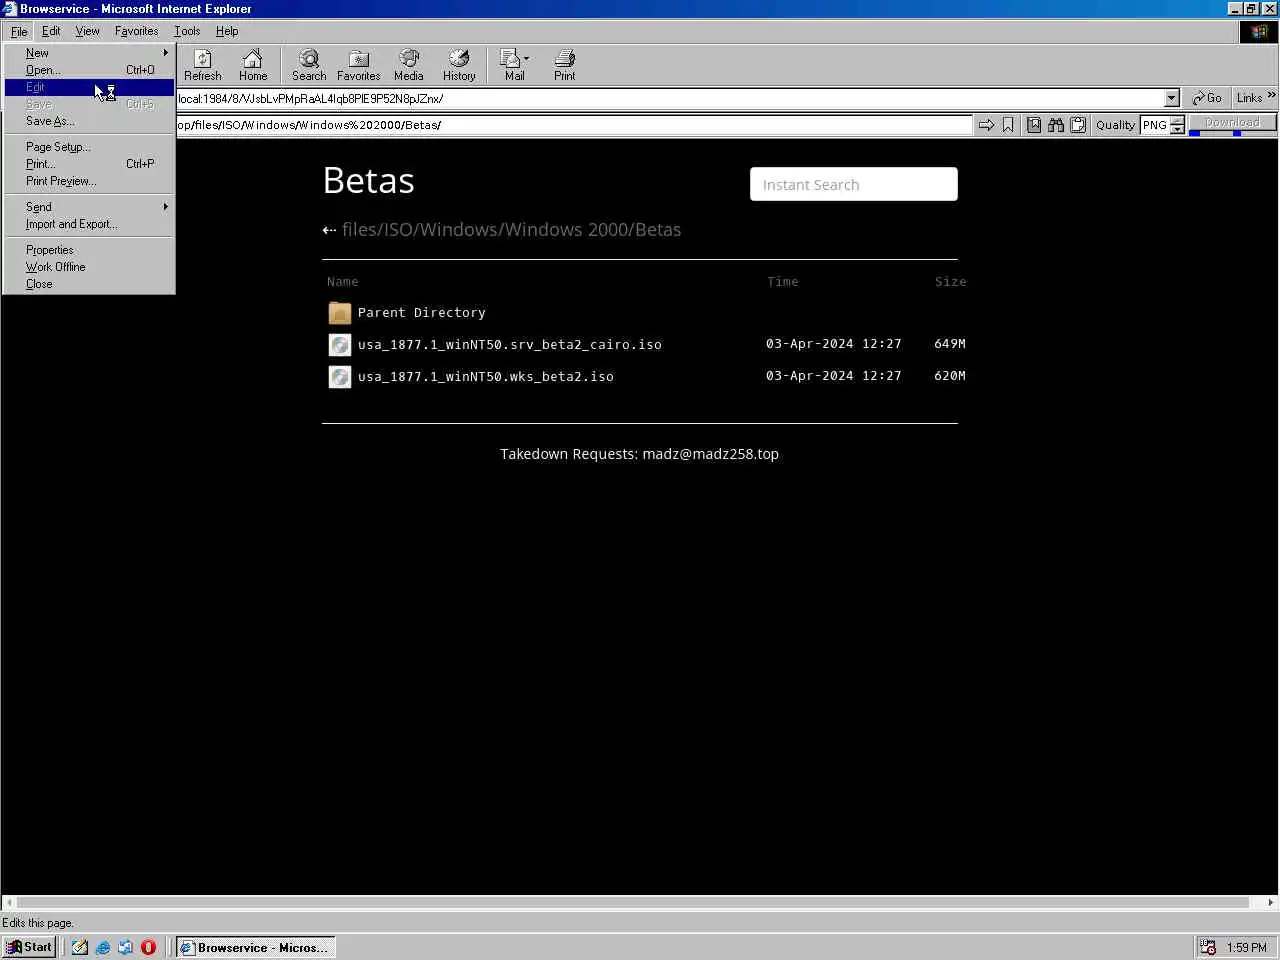Choose Import and Export... menu entry
This screenshot has width=1280, height=960.
tap(89, 224)
